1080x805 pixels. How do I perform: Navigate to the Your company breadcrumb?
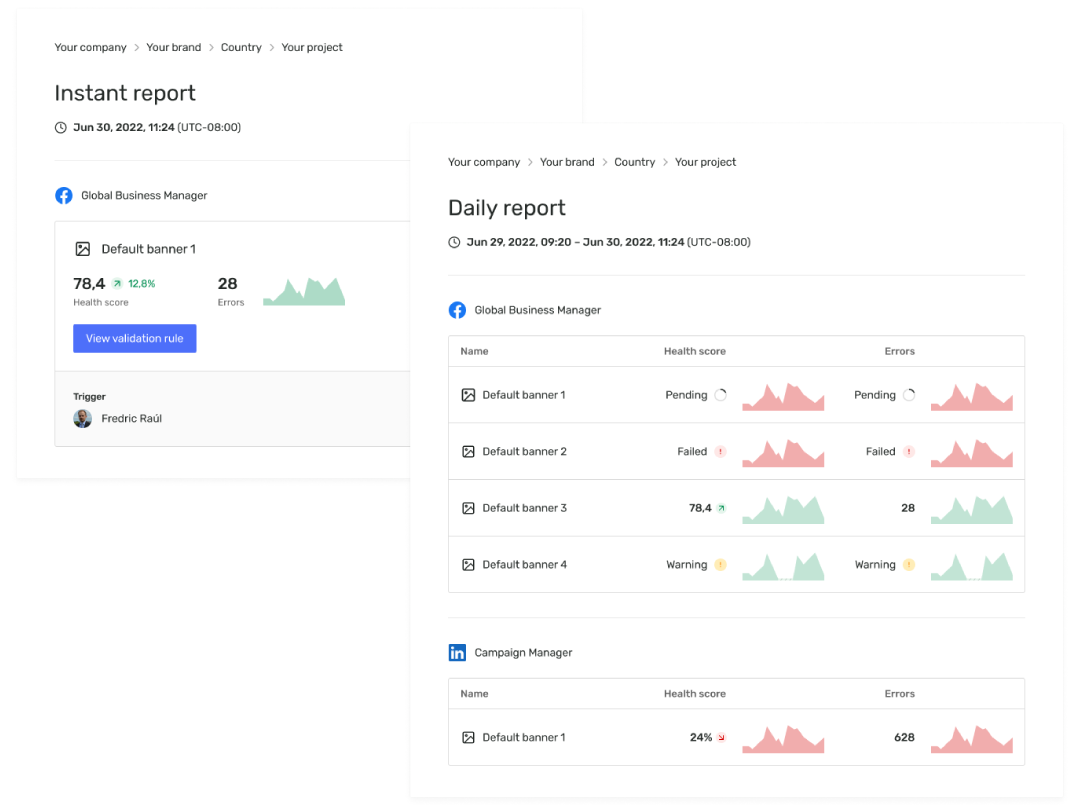pos(90,47)
